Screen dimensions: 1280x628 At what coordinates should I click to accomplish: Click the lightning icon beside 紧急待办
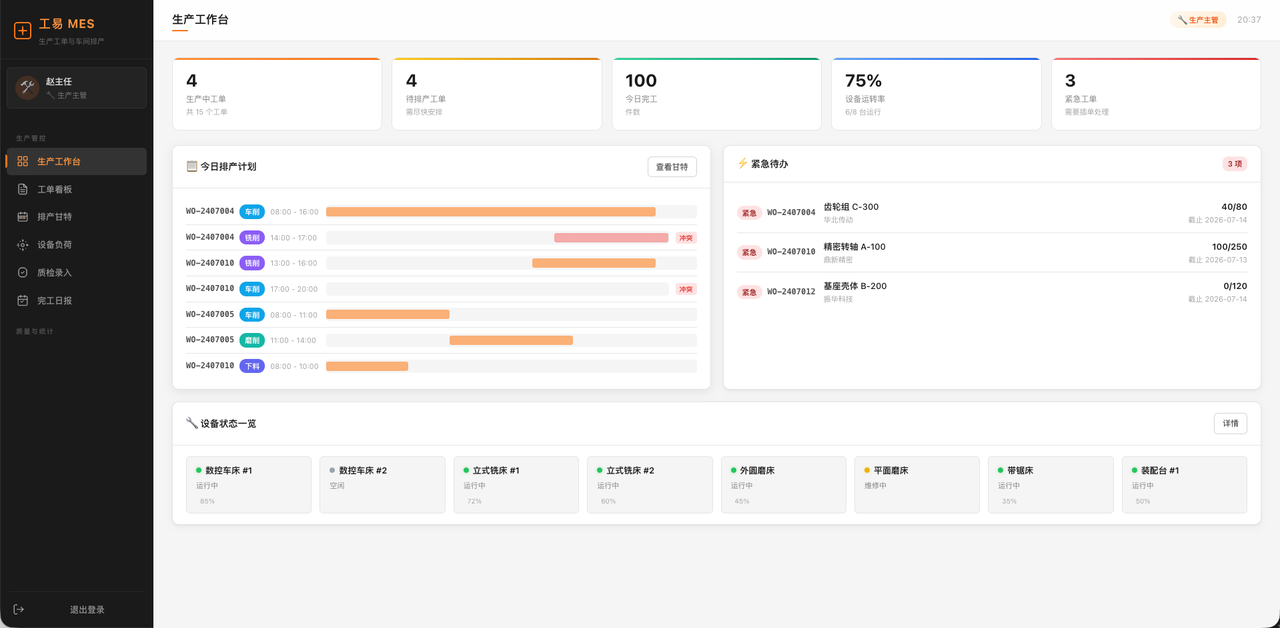[x=742, y=163]
